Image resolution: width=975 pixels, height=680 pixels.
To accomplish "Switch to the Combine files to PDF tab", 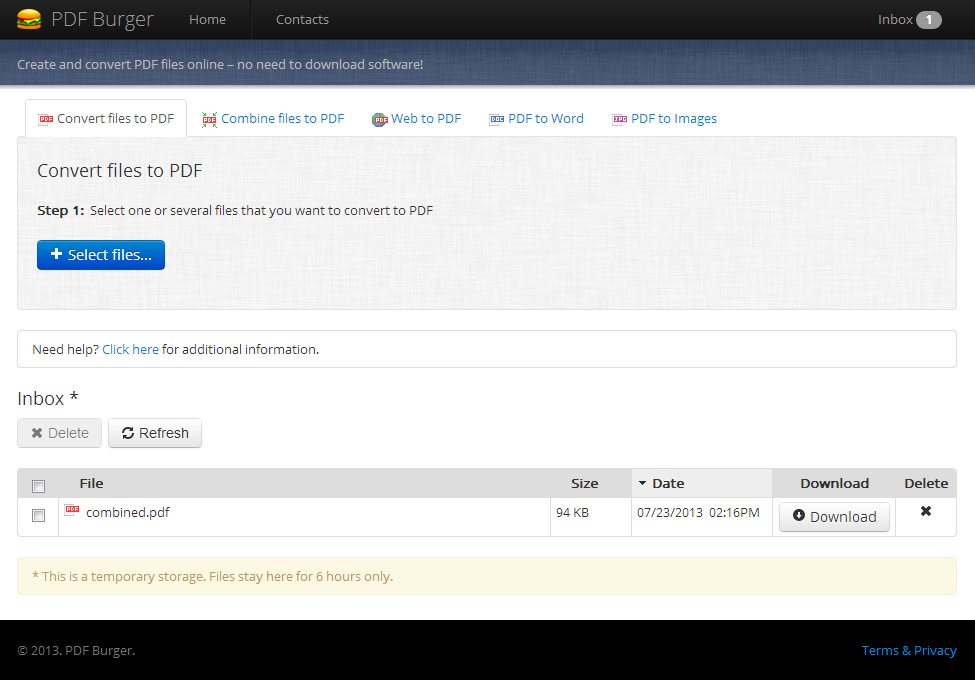I will coord(282,118).
